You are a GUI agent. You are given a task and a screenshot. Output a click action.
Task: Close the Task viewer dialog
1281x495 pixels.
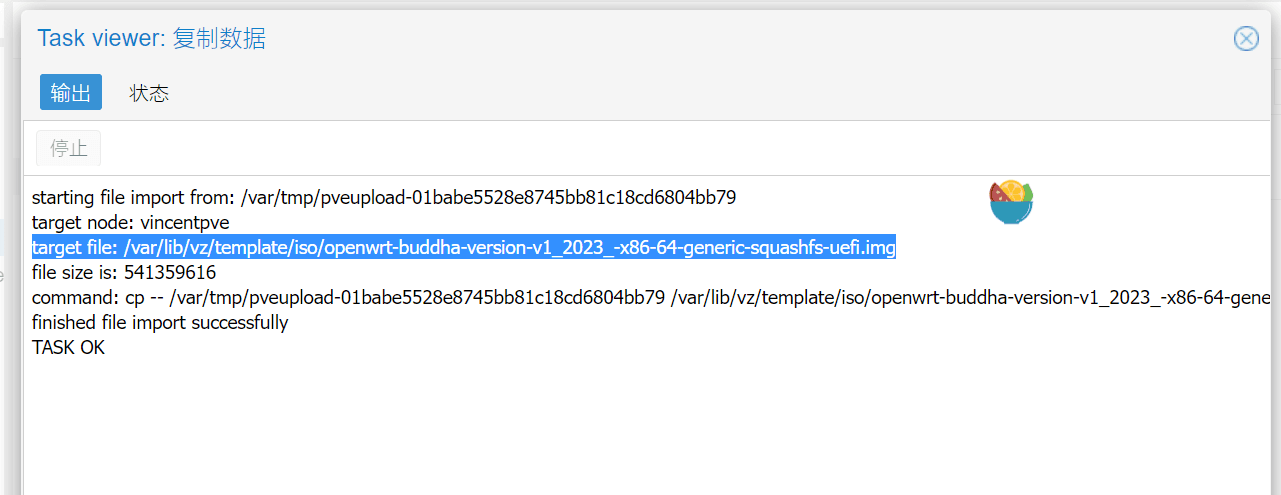coord(1246,39)
